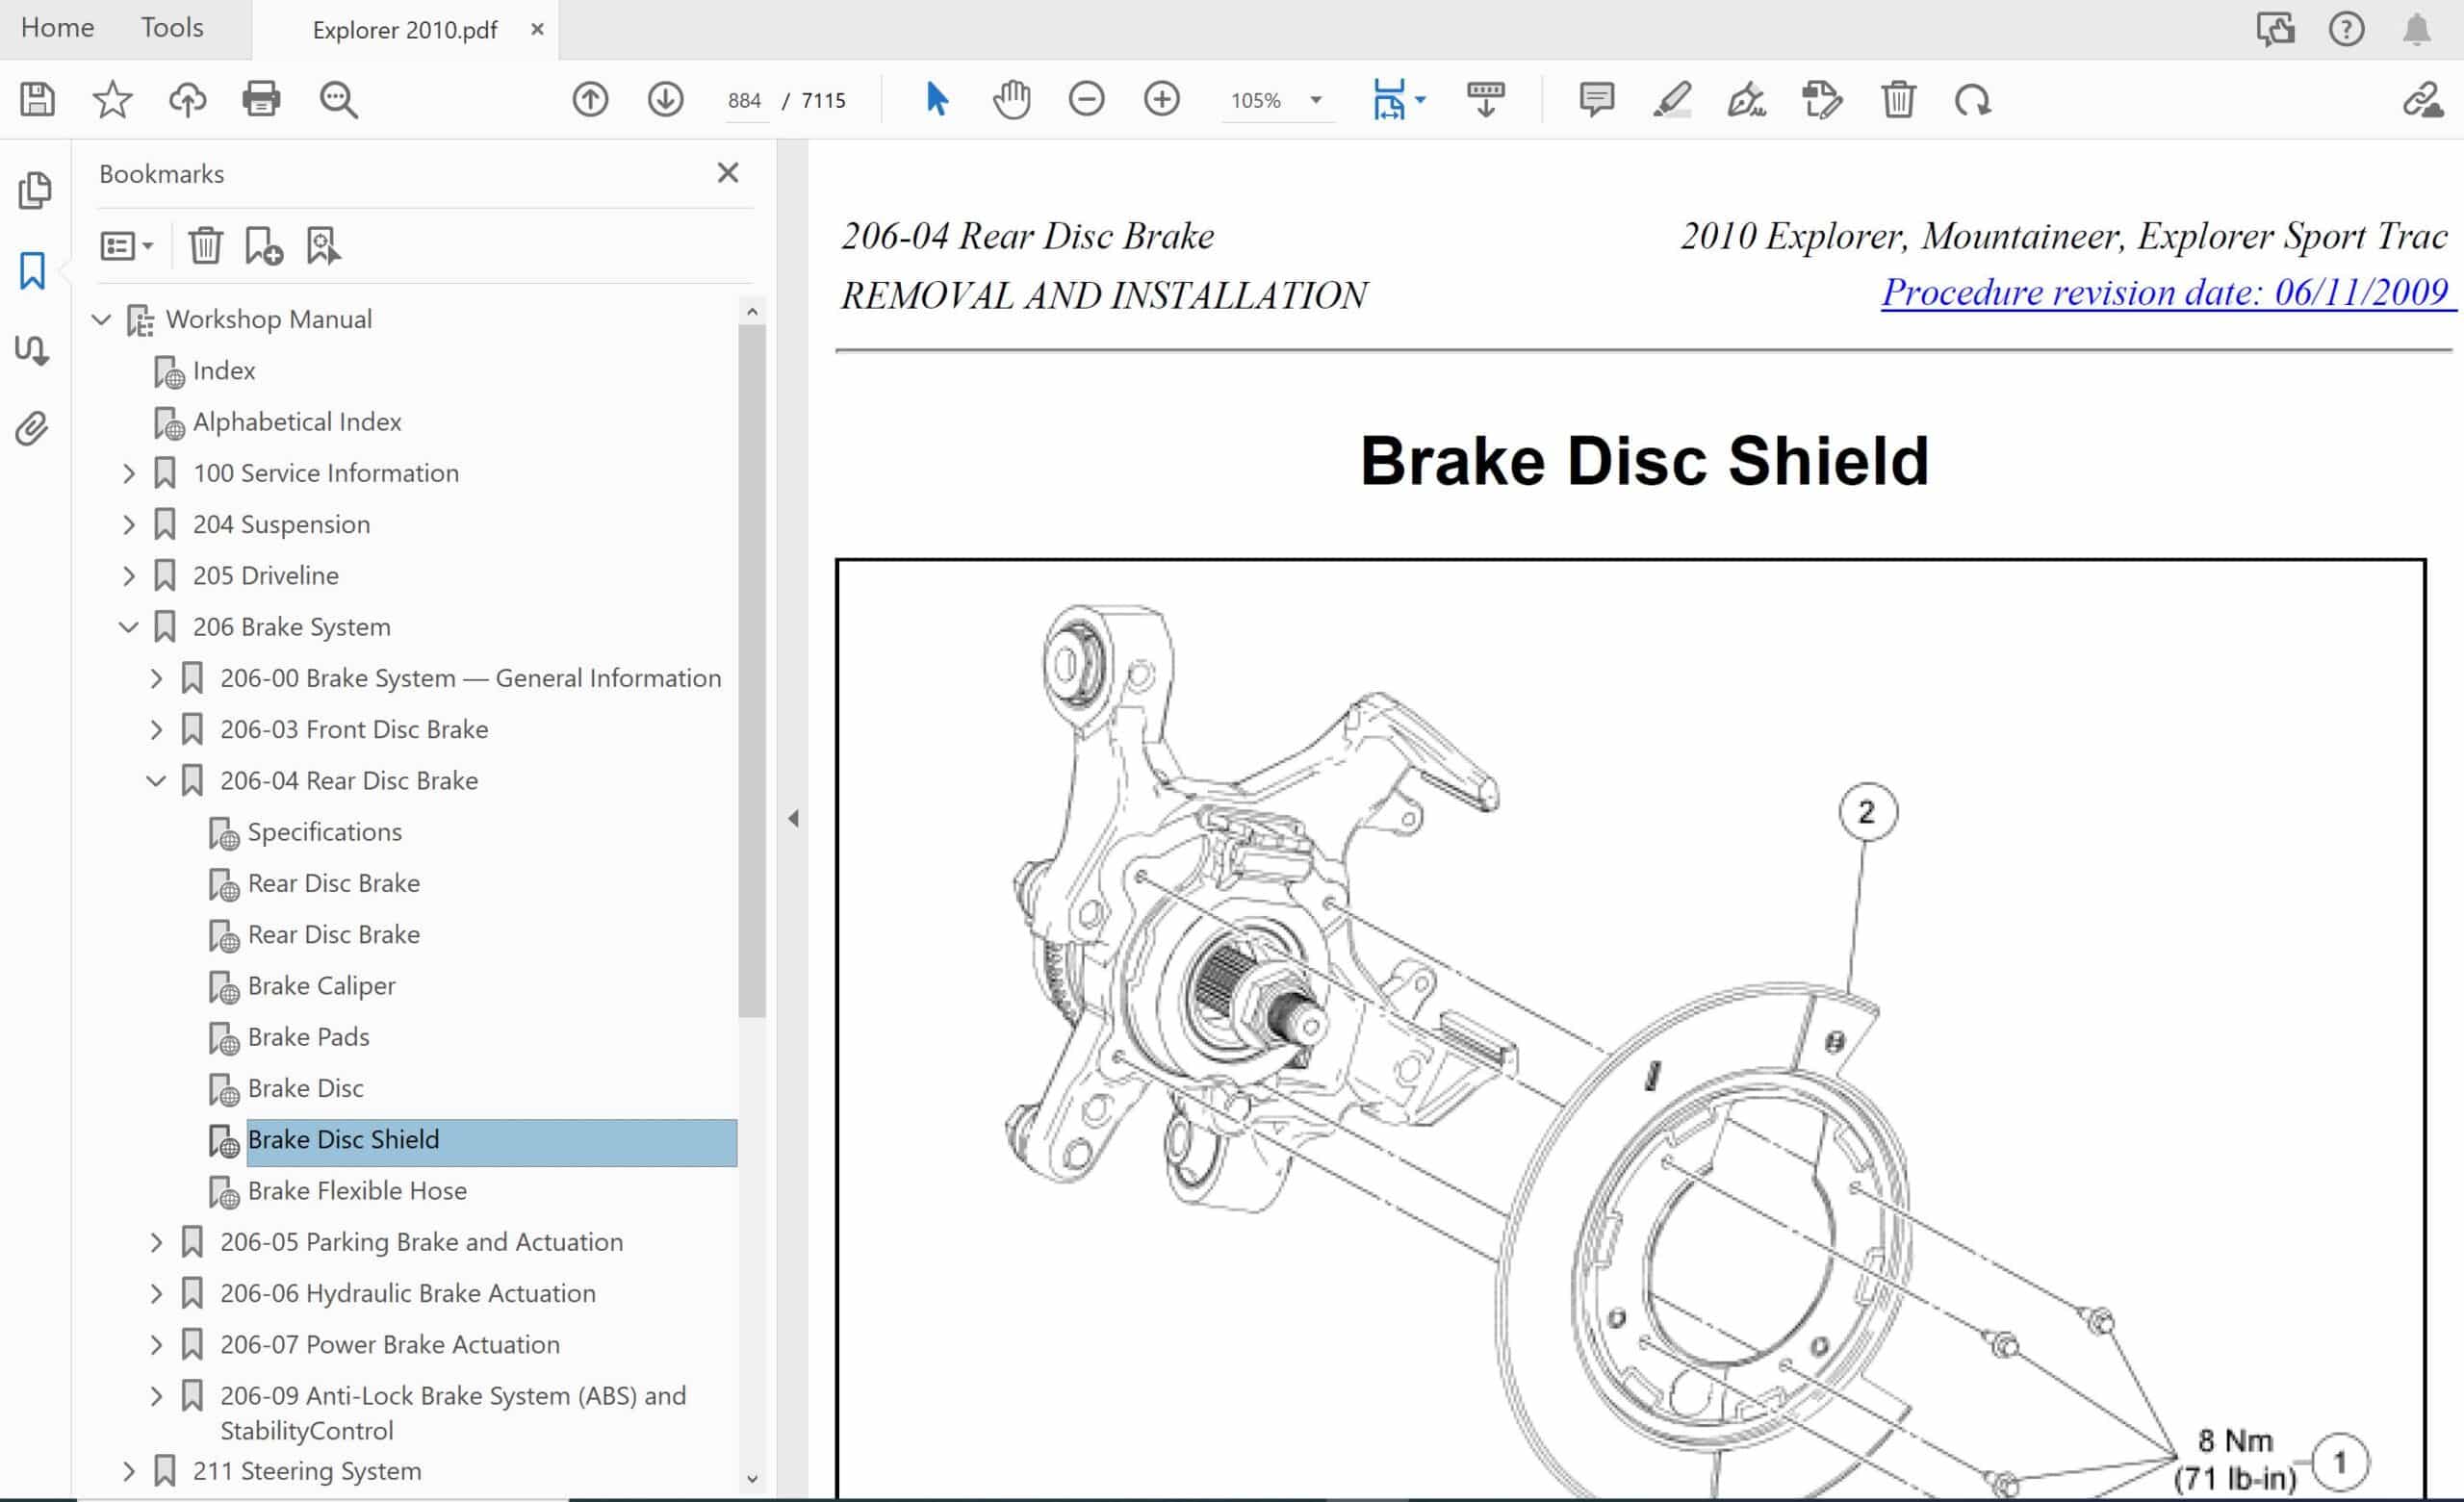Expand the 211 Steering System bookmark
The width and height of the screenshot is (2464, 1502).
coord(129,1471)
